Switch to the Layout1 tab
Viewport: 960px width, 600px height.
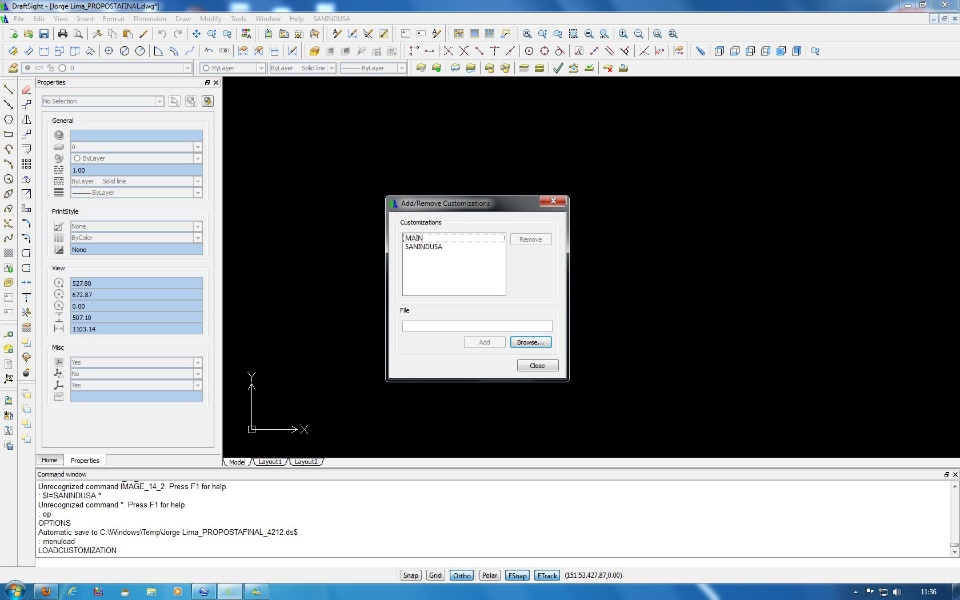[270, 462]
